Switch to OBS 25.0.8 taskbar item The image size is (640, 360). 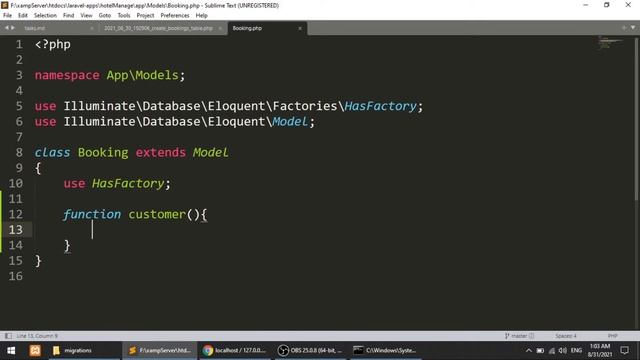310,350
